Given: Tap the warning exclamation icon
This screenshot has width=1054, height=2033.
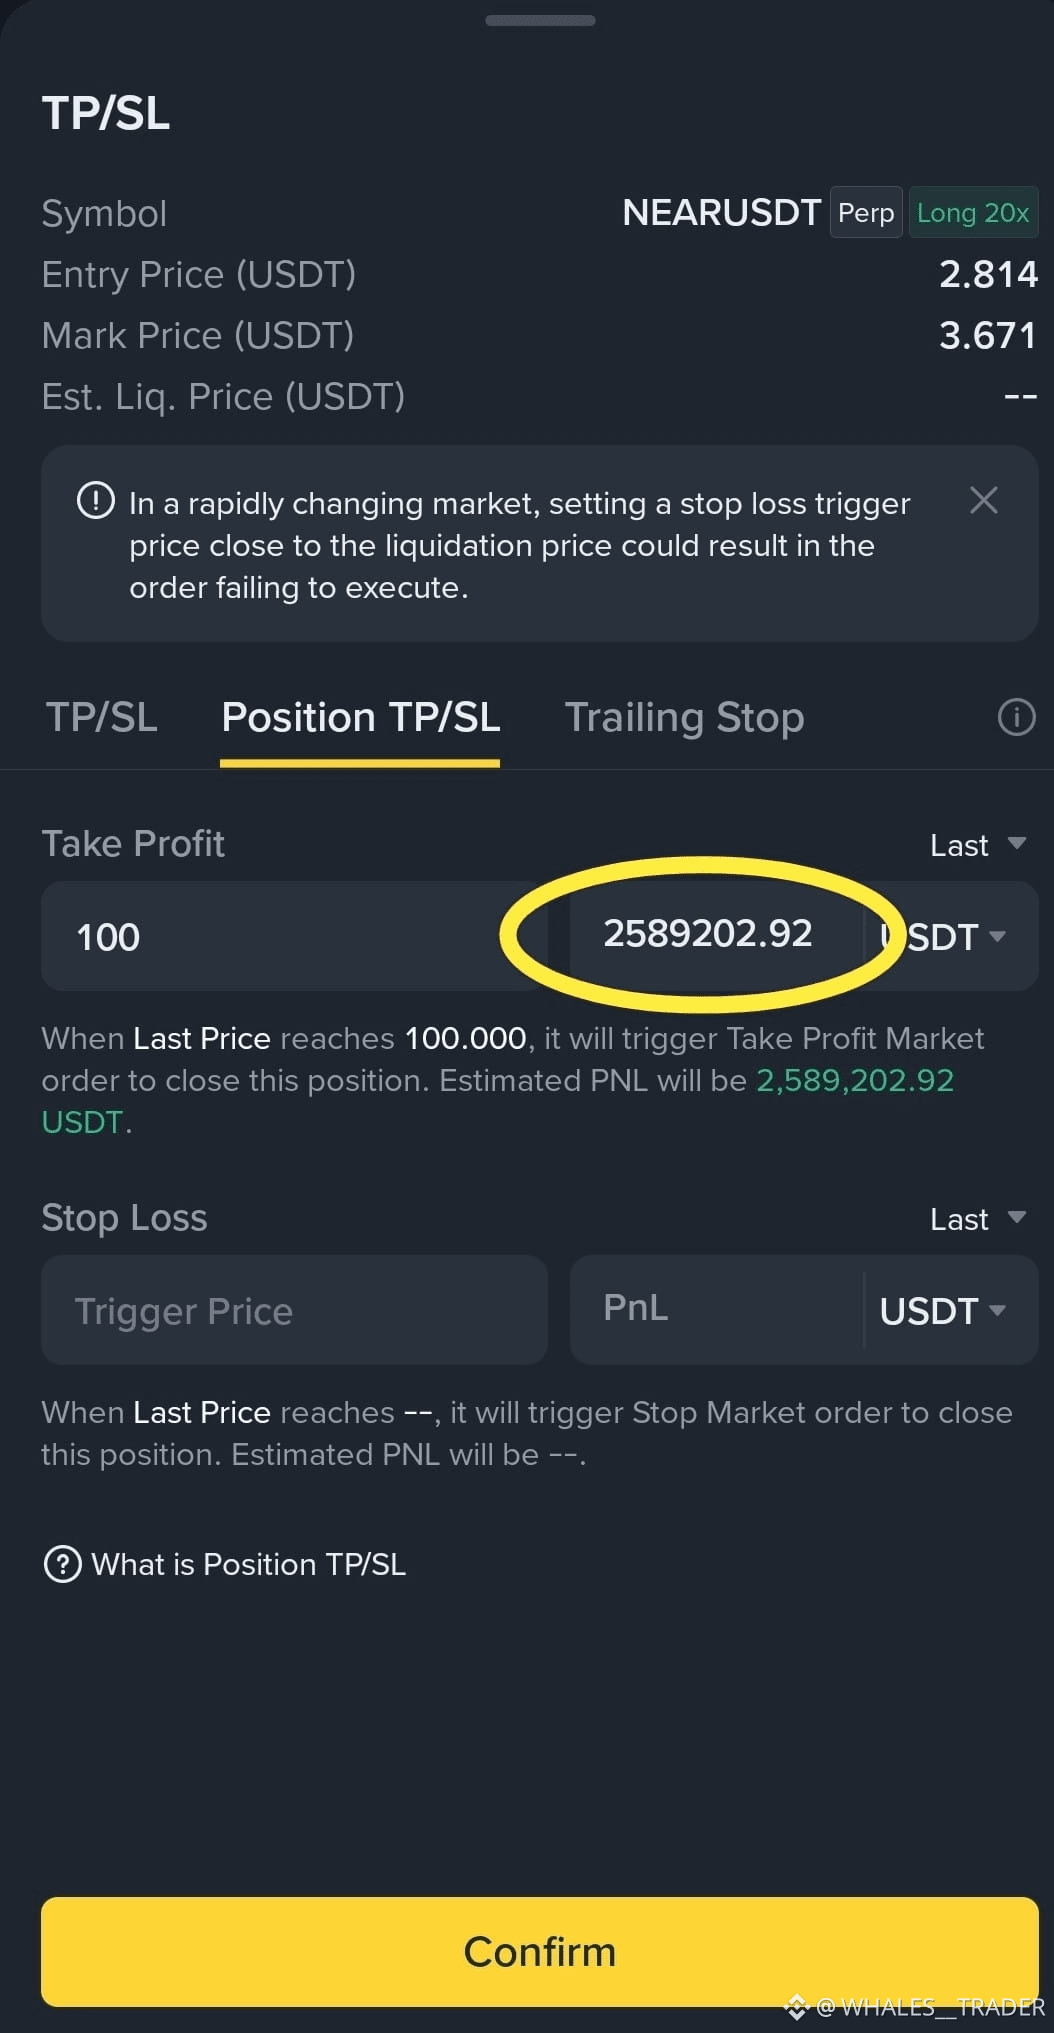Looking at the screenshot, I should pyautogui.click(x=96, y=500).
